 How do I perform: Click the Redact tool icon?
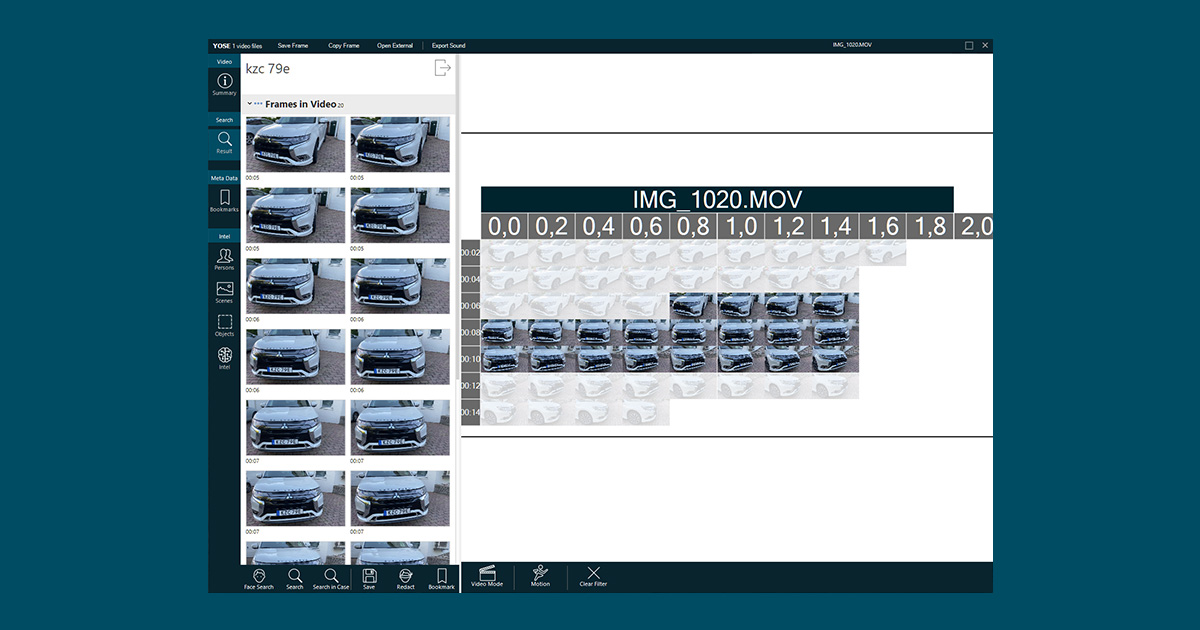point(405,578)
